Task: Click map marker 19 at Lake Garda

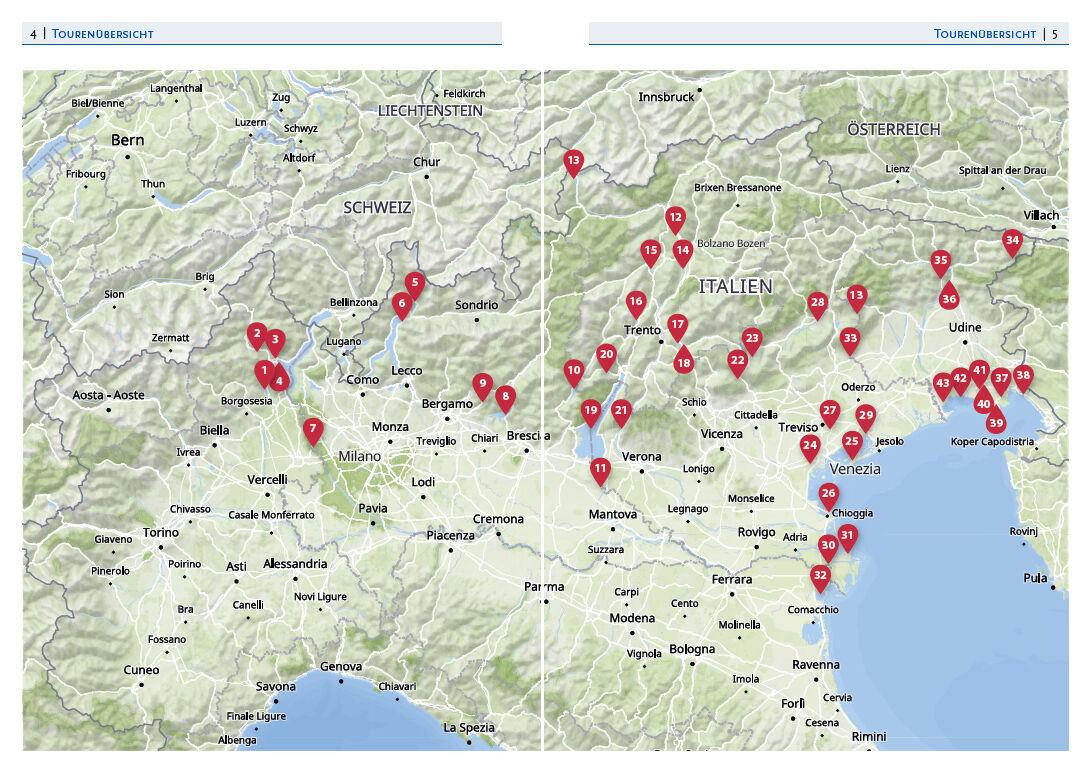Action: click(x=590, y=410)
